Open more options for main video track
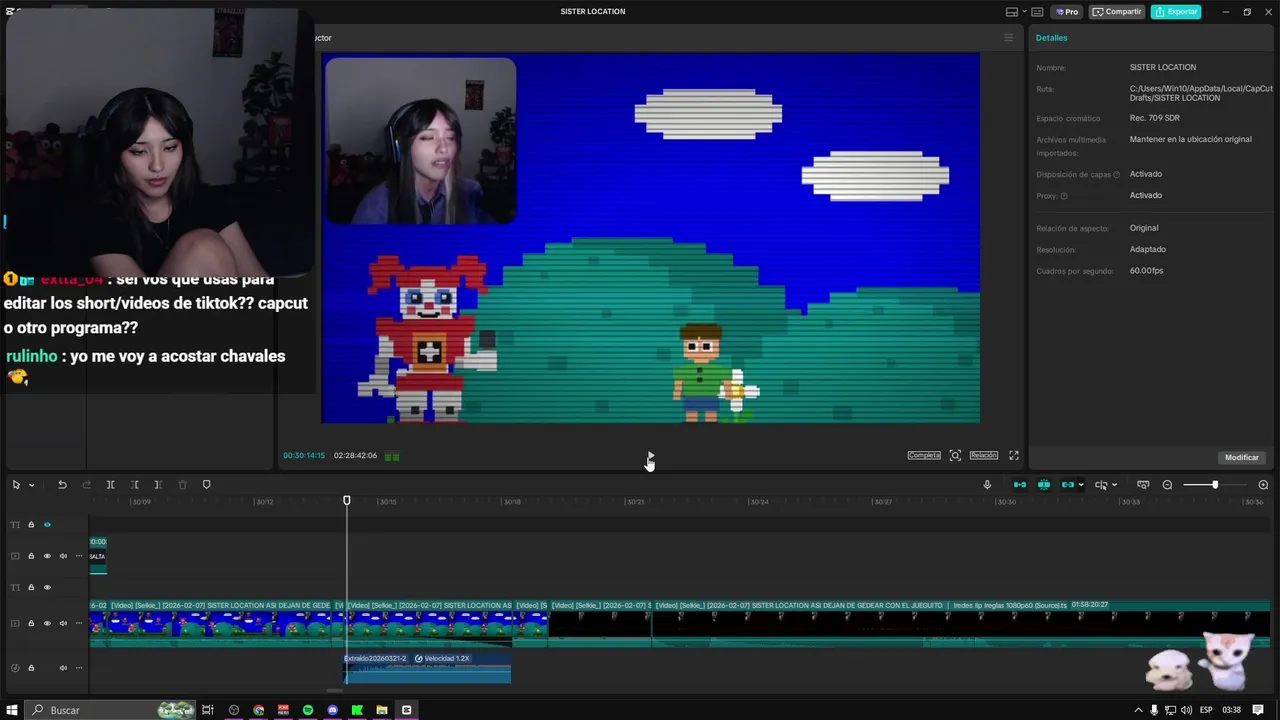1280x720 pixels. click(x=79, y=623)
